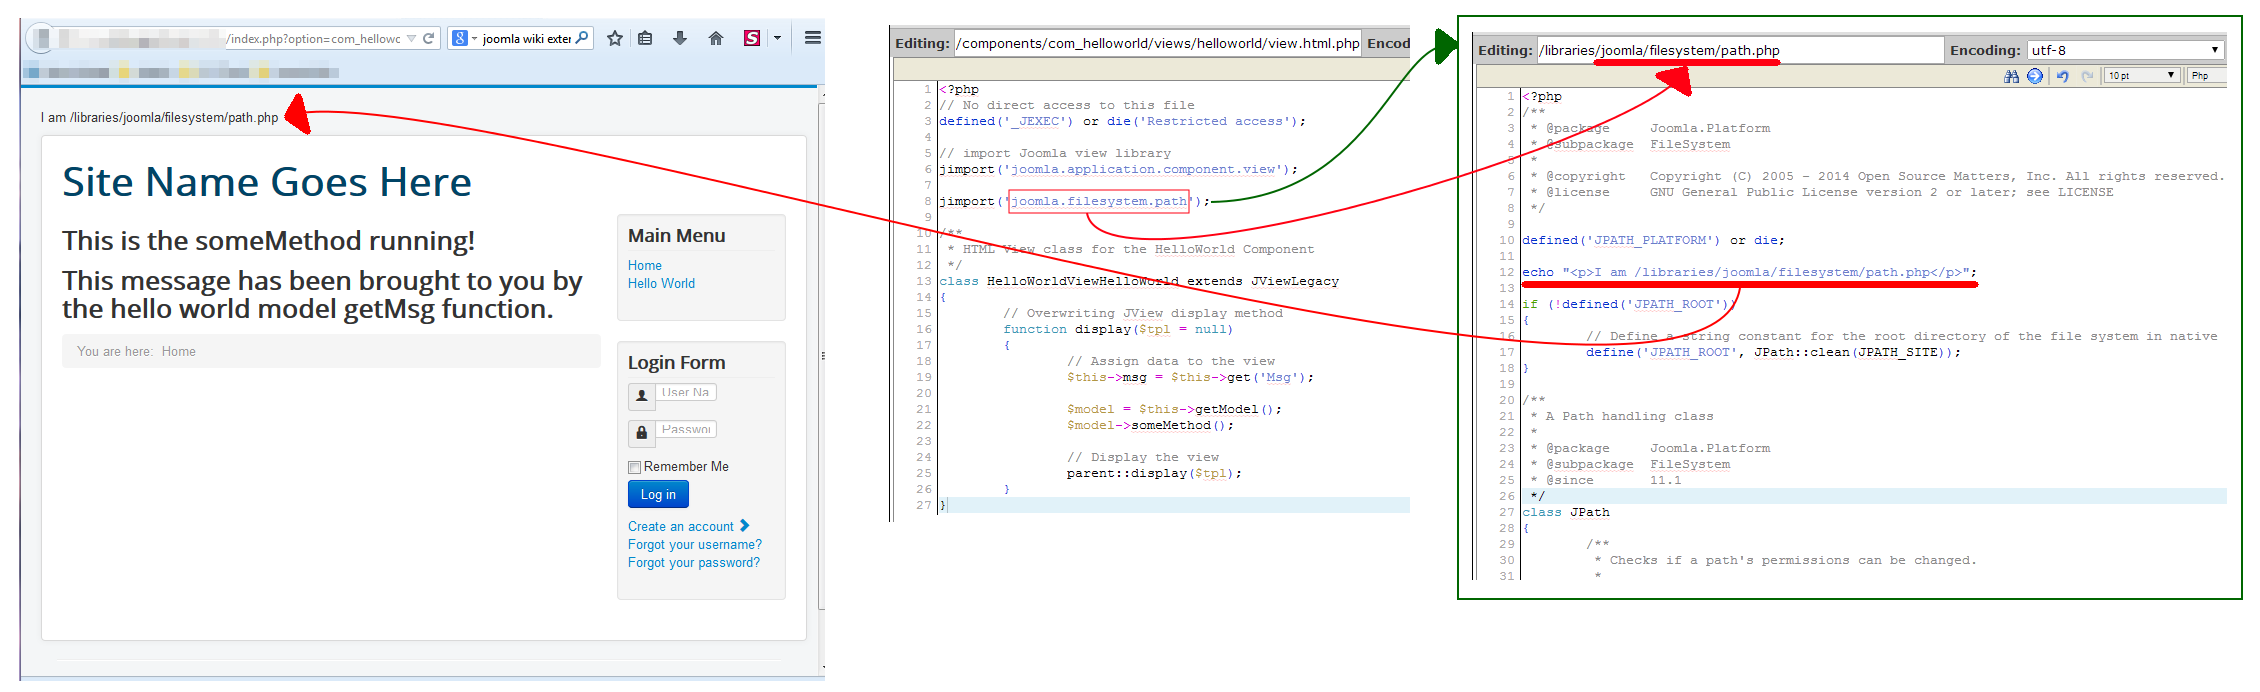
Task: Reload the page with refresh icon
Action: click(429, 38)
